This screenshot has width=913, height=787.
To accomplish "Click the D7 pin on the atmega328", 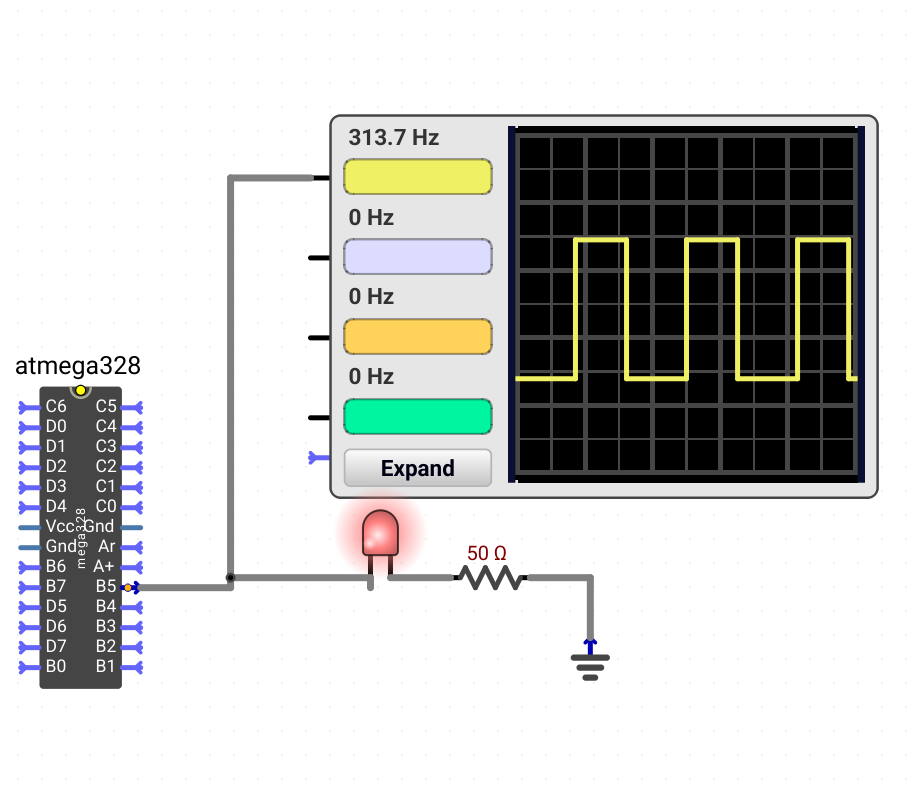I will (x=29, y=647).
